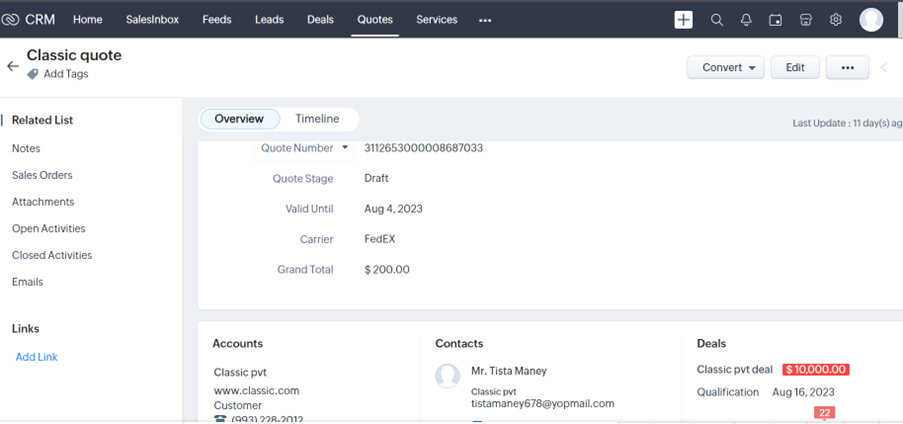Open contact Mr. Tista Maney

509,371
